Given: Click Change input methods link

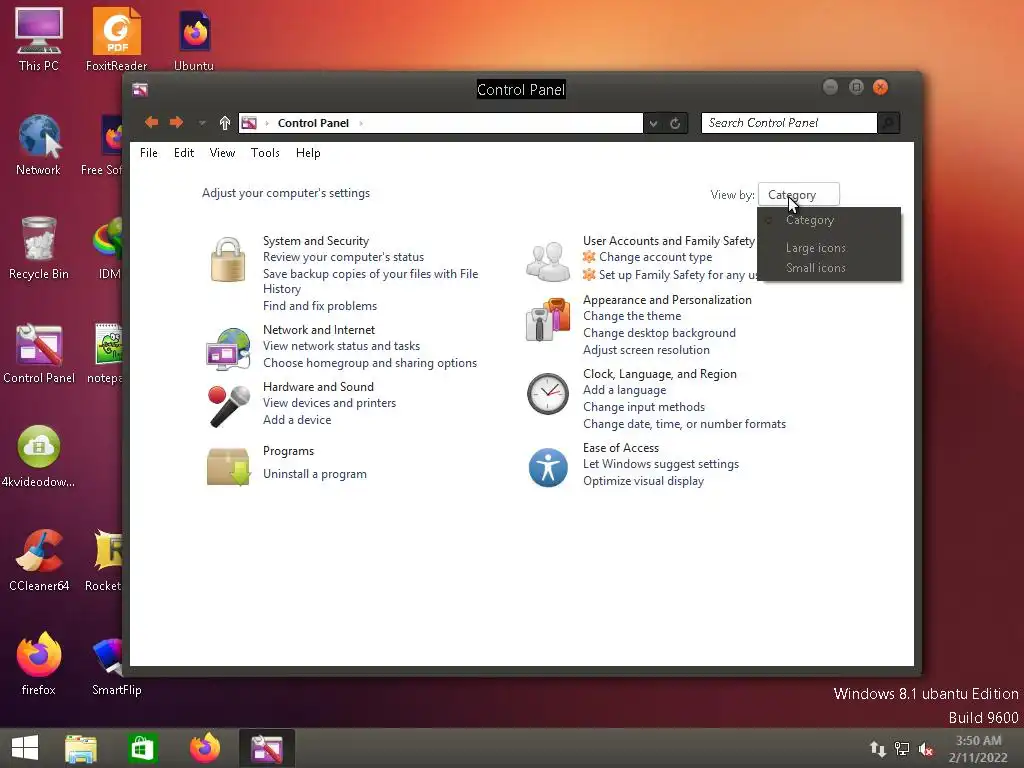Looking at the screenshot, I should (x=644, y=407).
